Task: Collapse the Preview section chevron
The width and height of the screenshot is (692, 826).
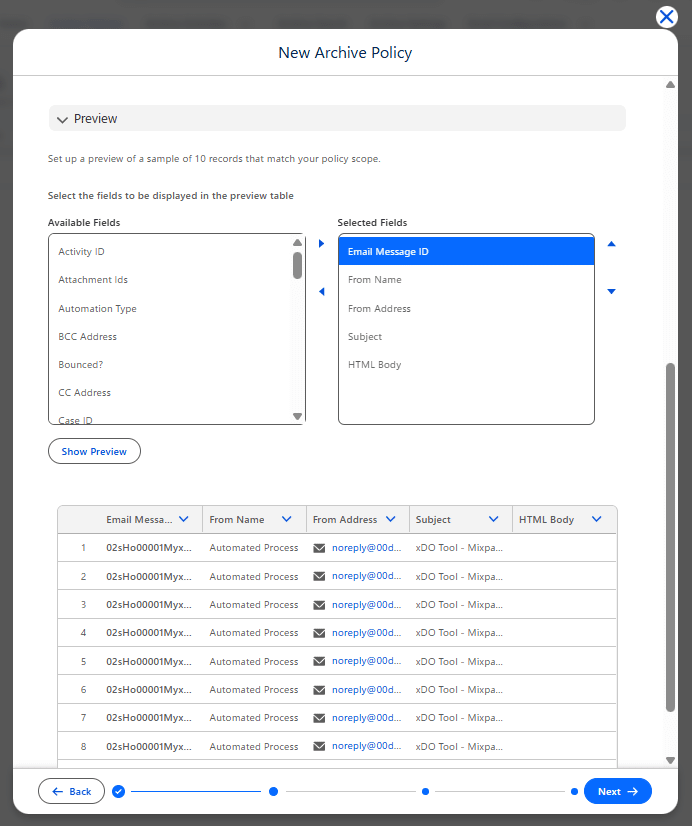Action: click(62, 120)
